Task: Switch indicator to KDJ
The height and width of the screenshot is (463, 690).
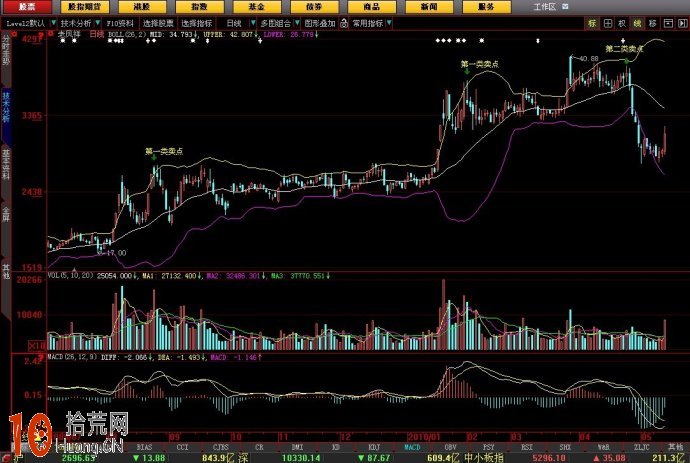Action: pyautogui.click(x=374, y=447)
